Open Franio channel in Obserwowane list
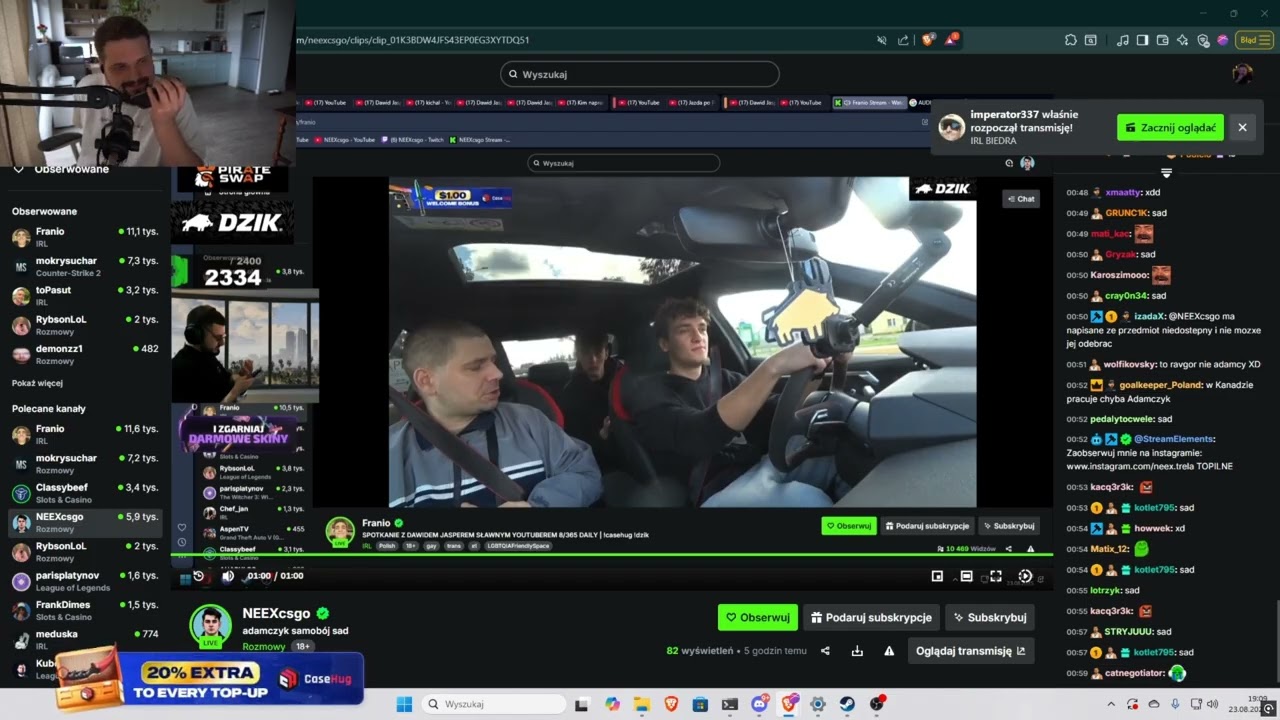 click(85, 237)
